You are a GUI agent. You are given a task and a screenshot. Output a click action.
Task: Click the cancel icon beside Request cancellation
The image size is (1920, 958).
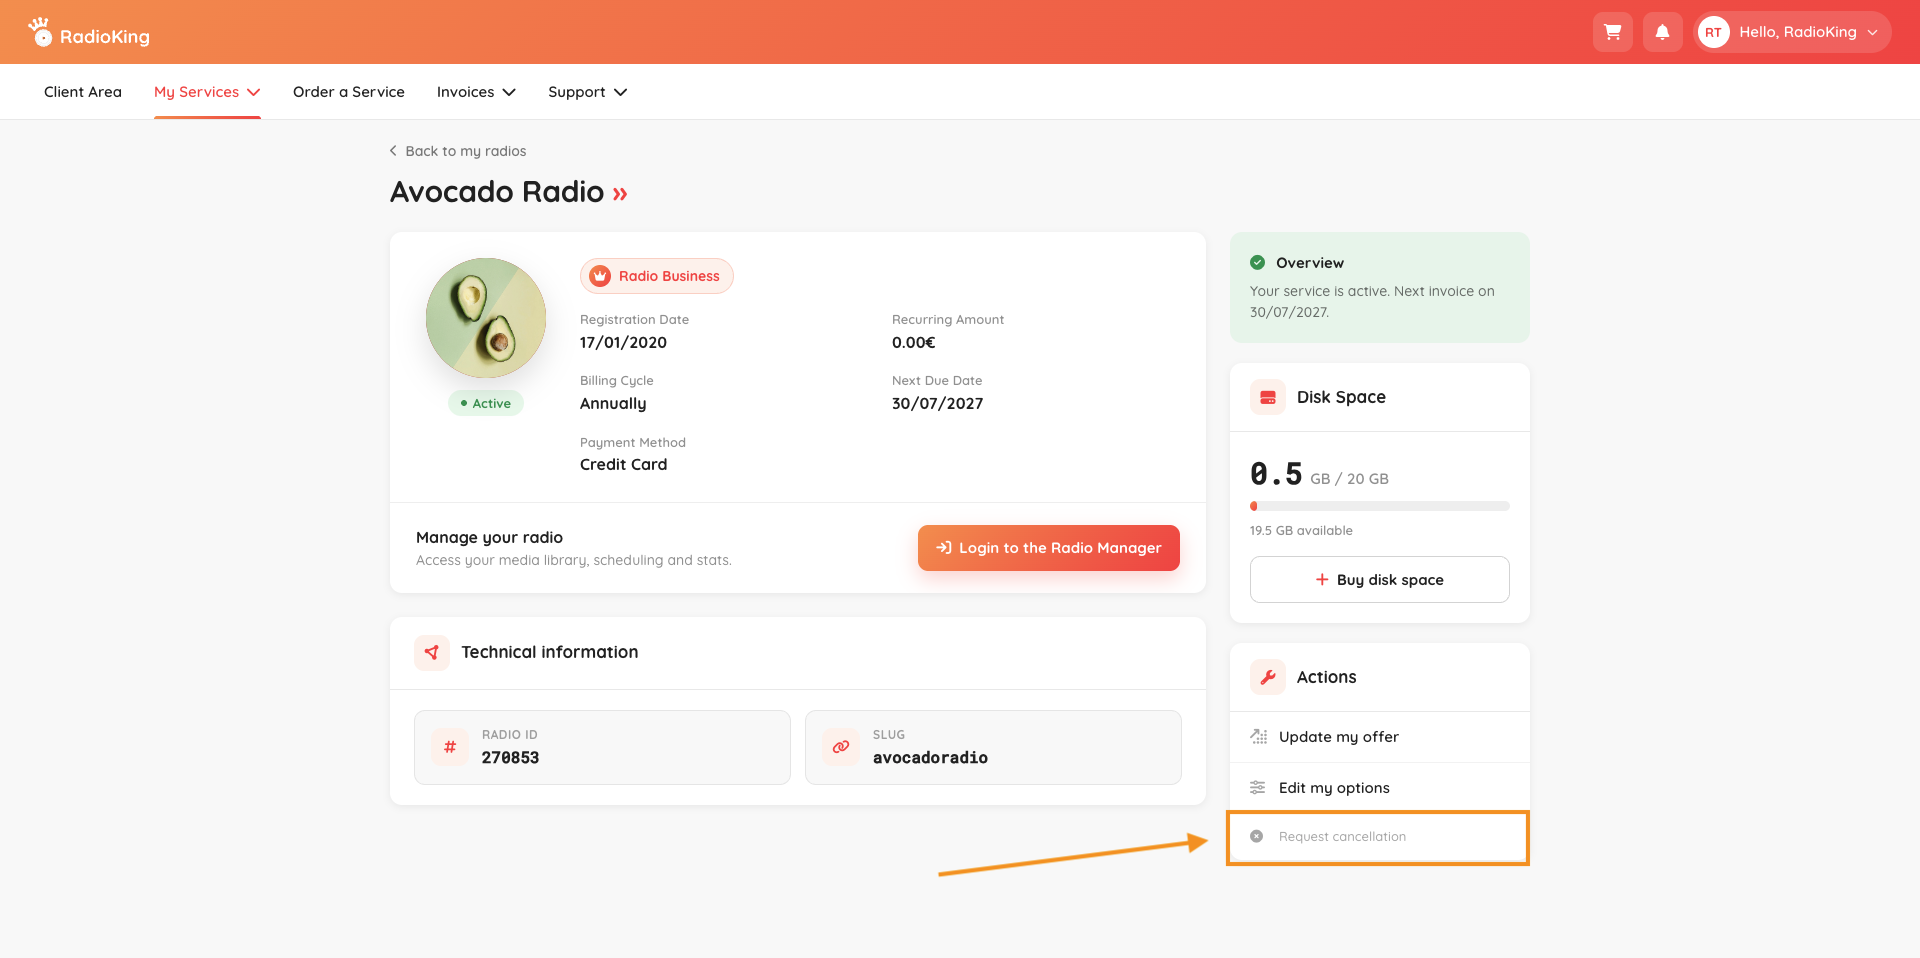(x=1257, y=836)
